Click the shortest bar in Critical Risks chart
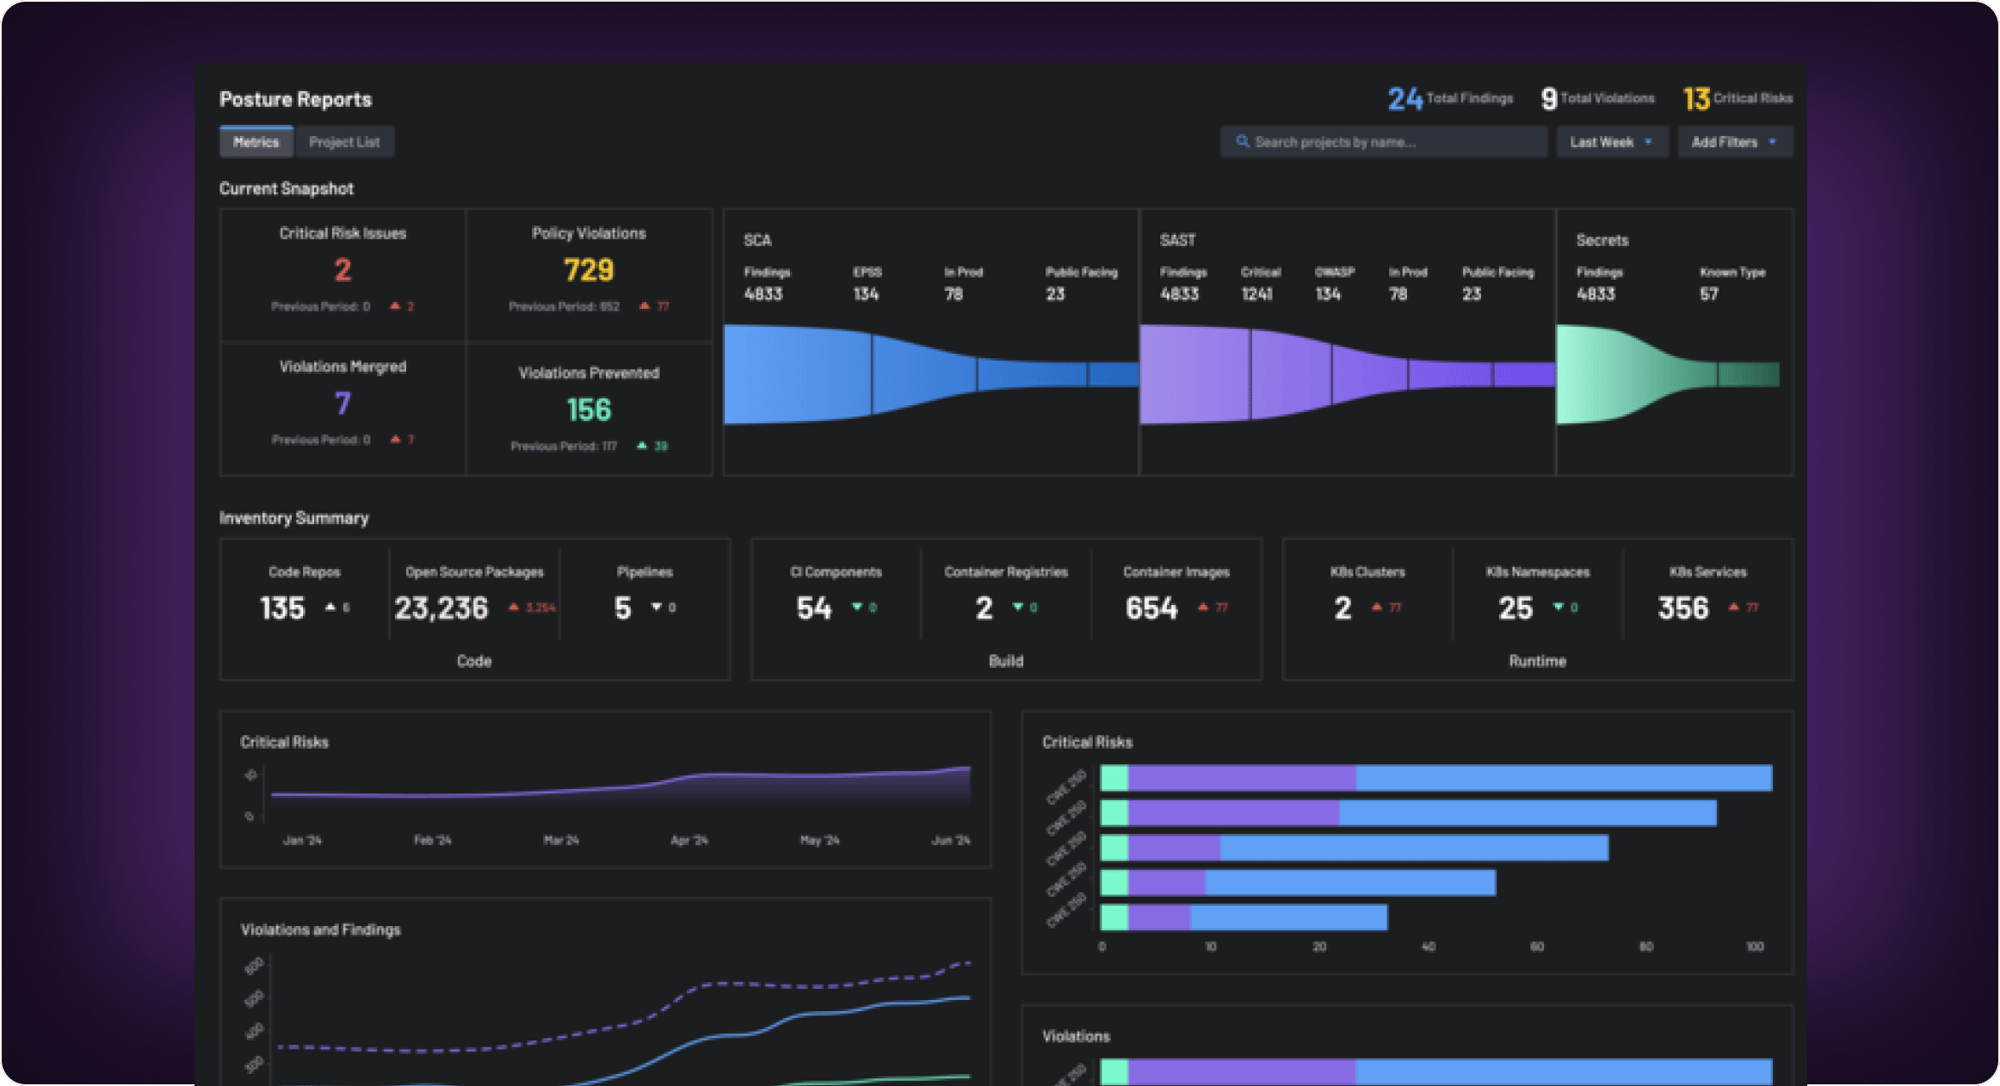2000x1086 pixels. tap(1244, 917)
